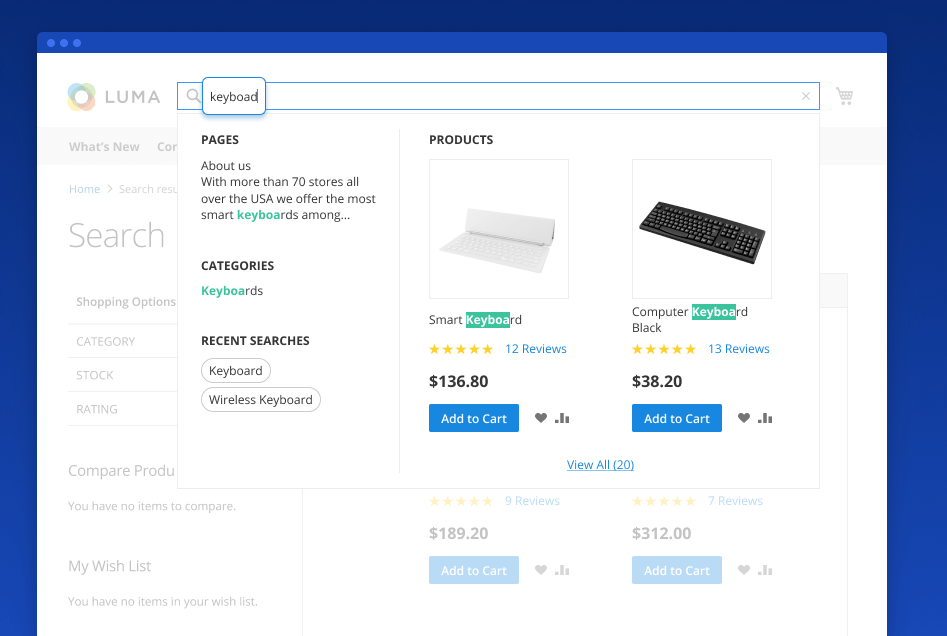Click the Luma logo
This screenshot has width=947, height=636.
[114, 97]
